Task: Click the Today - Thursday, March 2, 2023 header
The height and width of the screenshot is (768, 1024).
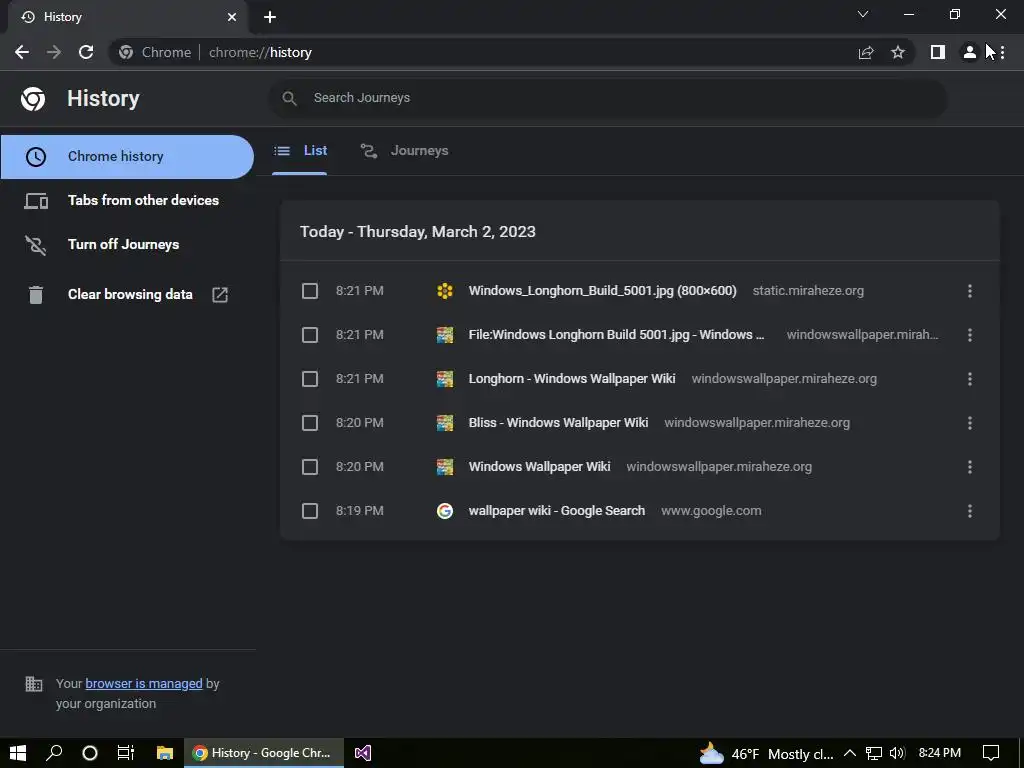Action: click(x=417, y=232)
